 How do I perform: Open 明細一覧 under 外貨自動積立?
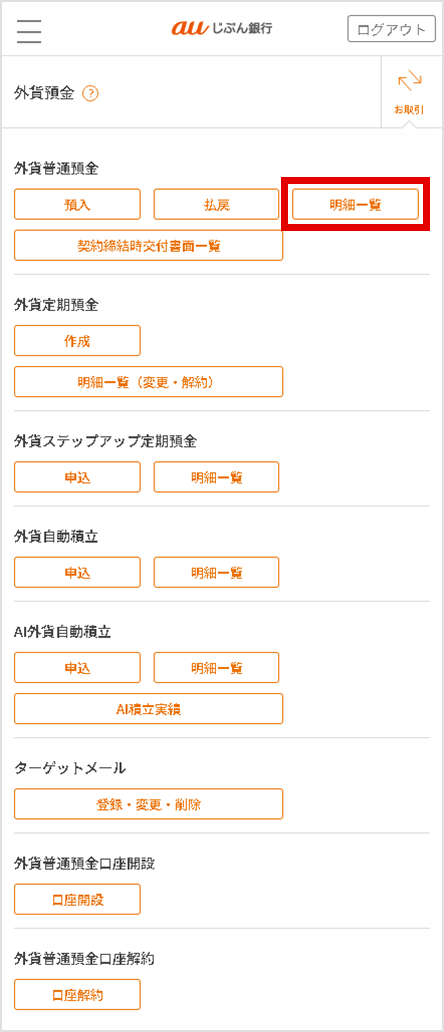coord(216,573)
